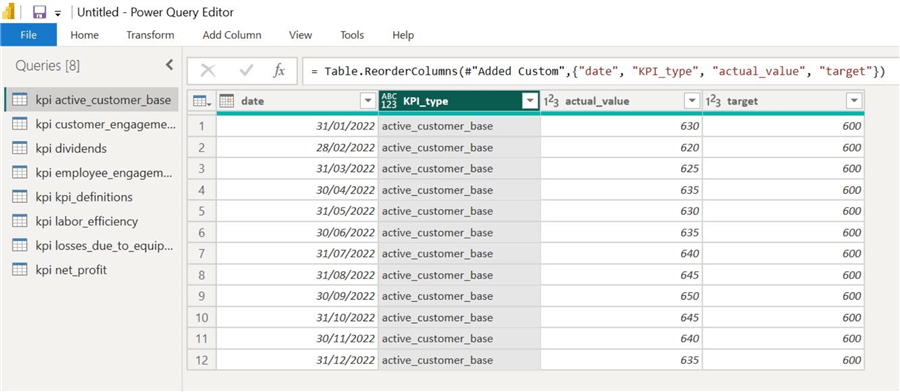Click the actual_value 123 data type icon
This screenshot has height=392, width=900.
552,101
